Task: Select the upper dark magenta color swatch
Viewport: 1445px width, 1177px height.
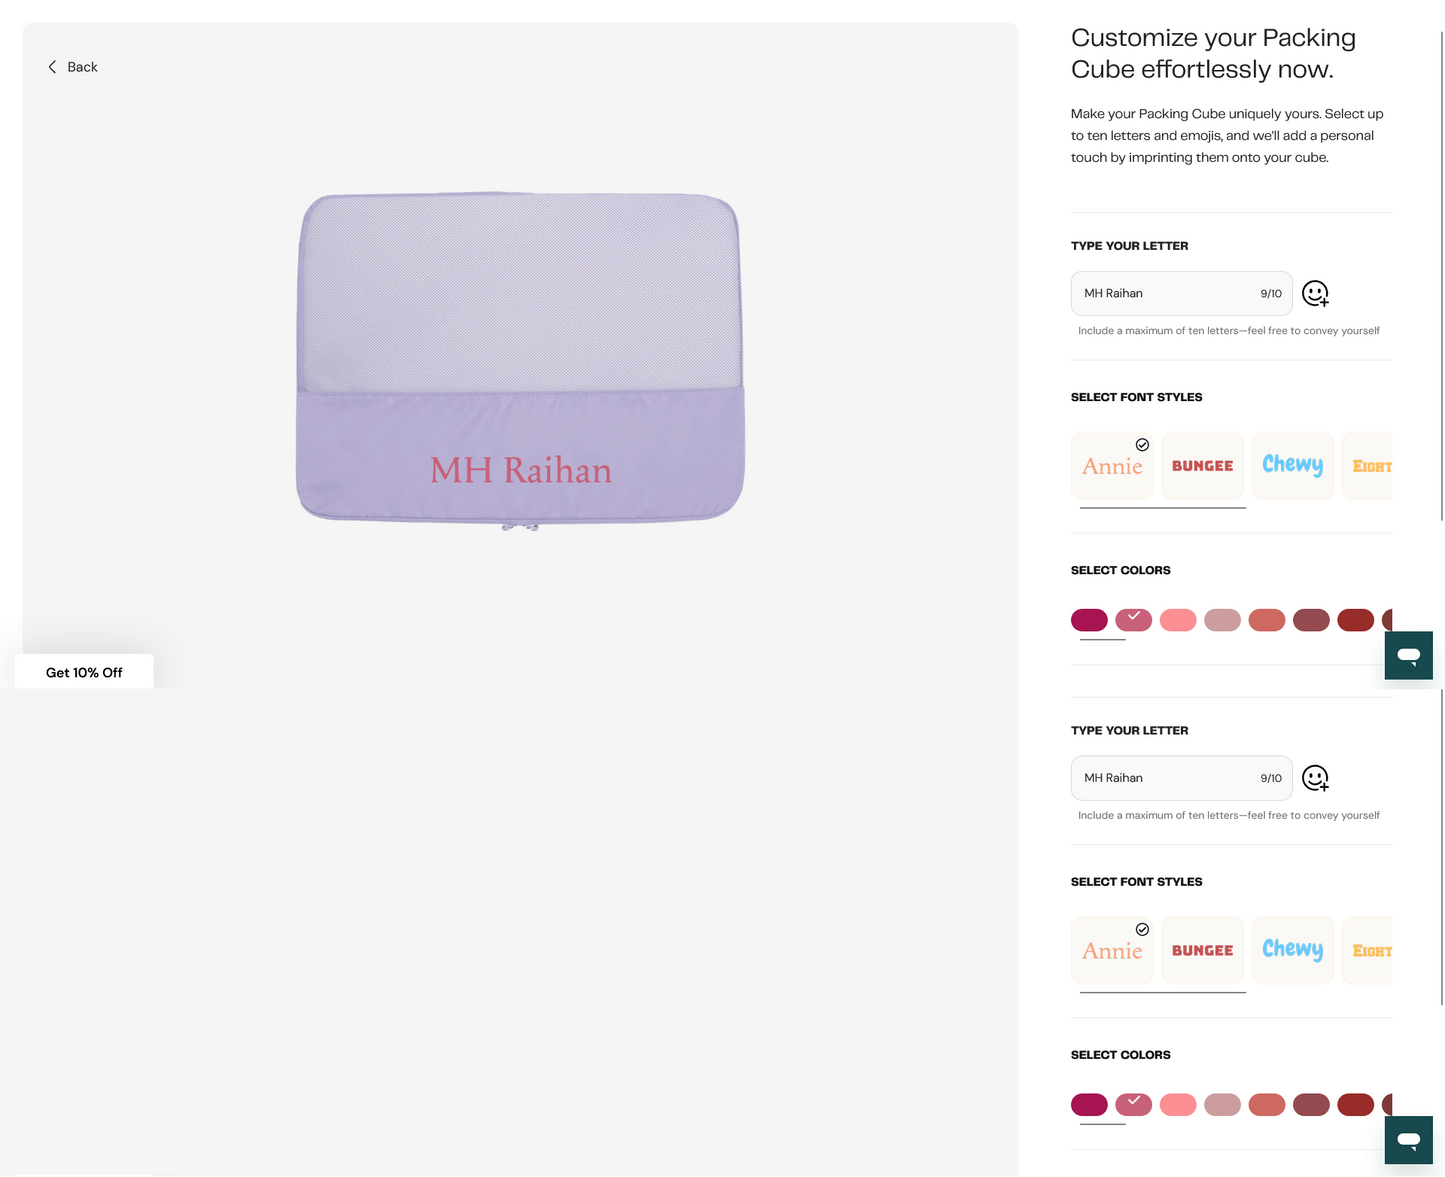Action: [1089, 620]
